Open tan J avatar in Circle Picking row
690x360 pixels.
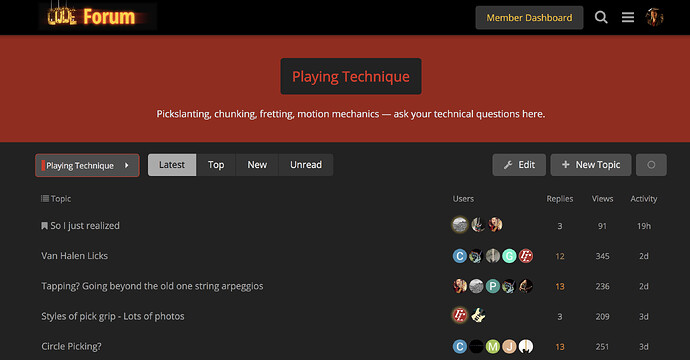(509, 346)
